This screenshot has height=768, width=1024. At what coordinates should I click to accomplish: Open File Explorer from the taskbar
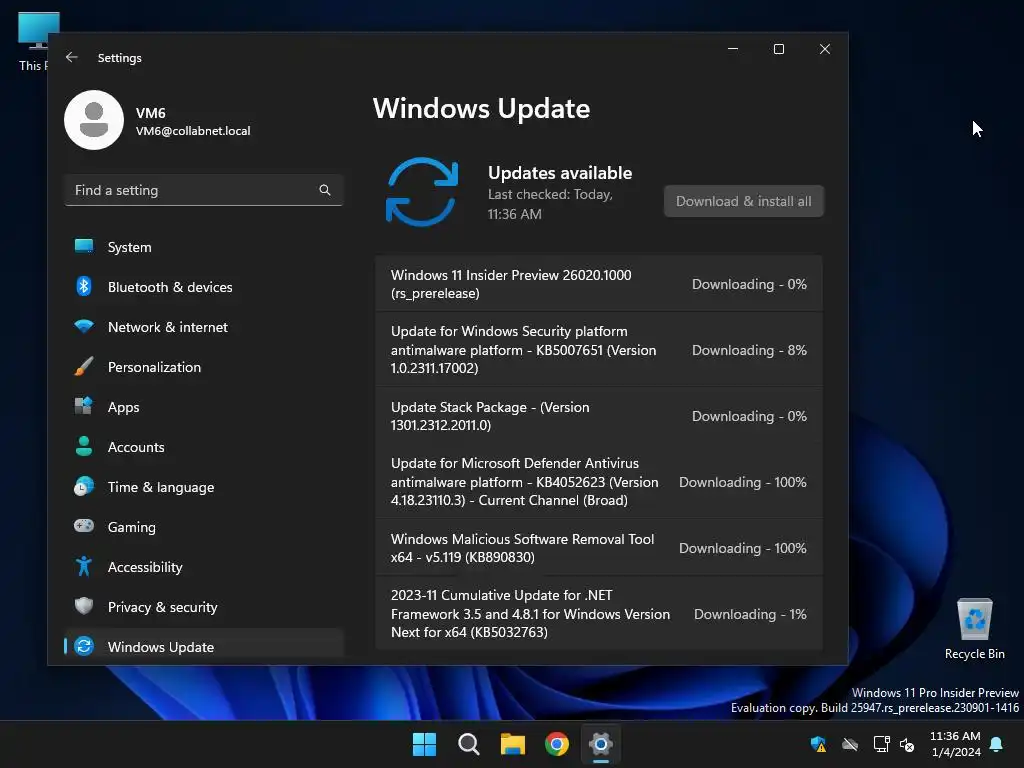513,744
